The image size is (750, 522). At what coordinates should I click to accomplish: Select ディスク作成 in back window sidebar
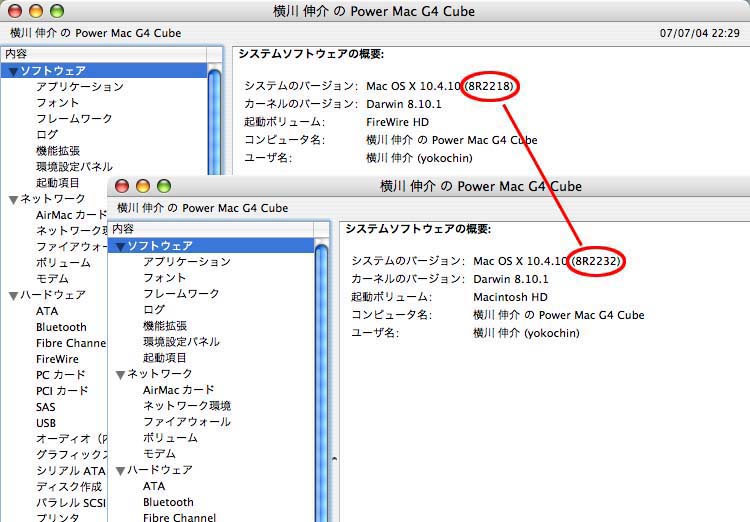(x=69, y=487)
